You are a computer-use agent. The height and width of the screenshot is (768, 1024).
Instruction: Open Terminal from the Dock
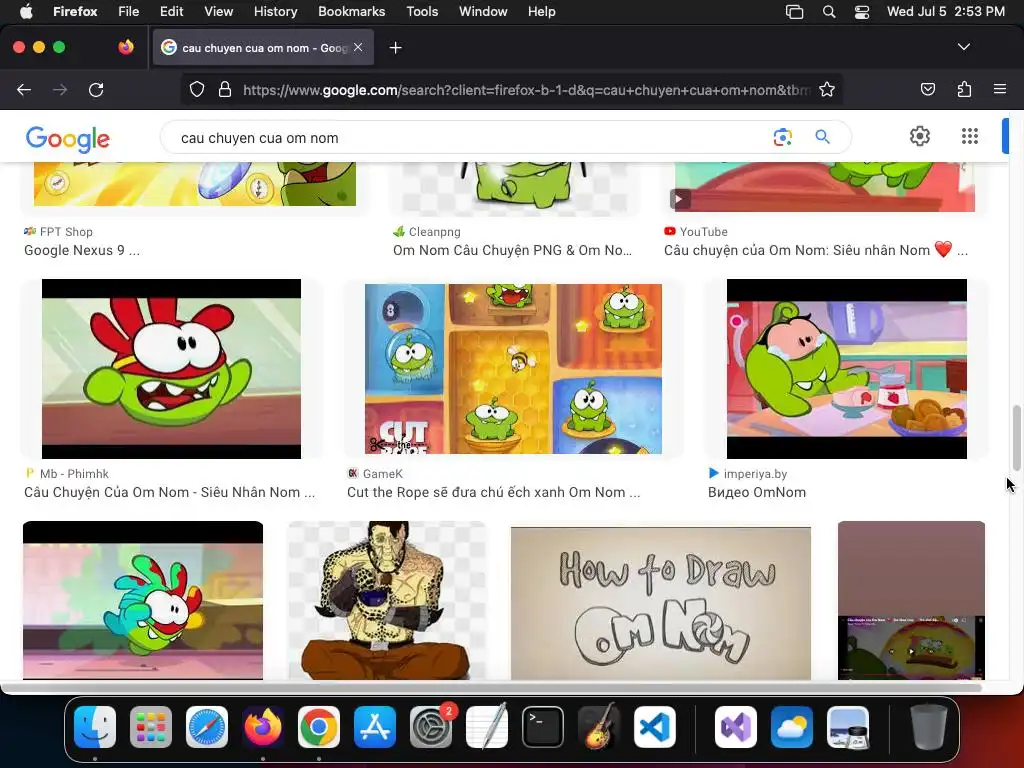(x=543, y=727)
